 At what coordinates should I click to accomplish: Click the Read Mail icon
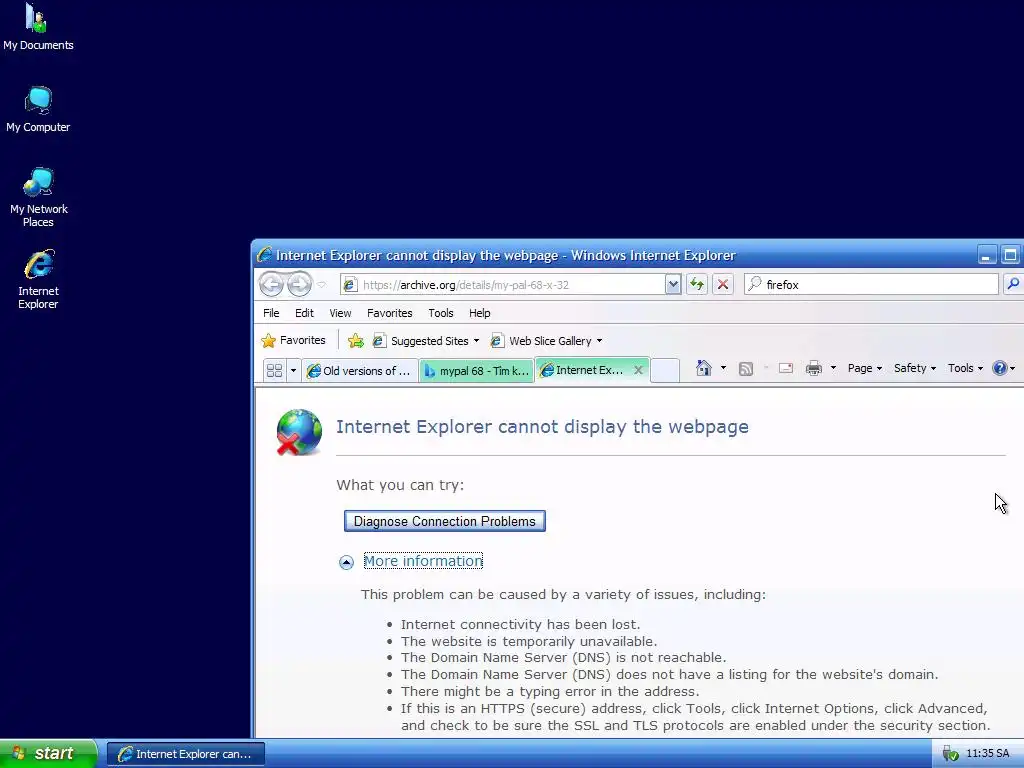click(x=786, y=368)
